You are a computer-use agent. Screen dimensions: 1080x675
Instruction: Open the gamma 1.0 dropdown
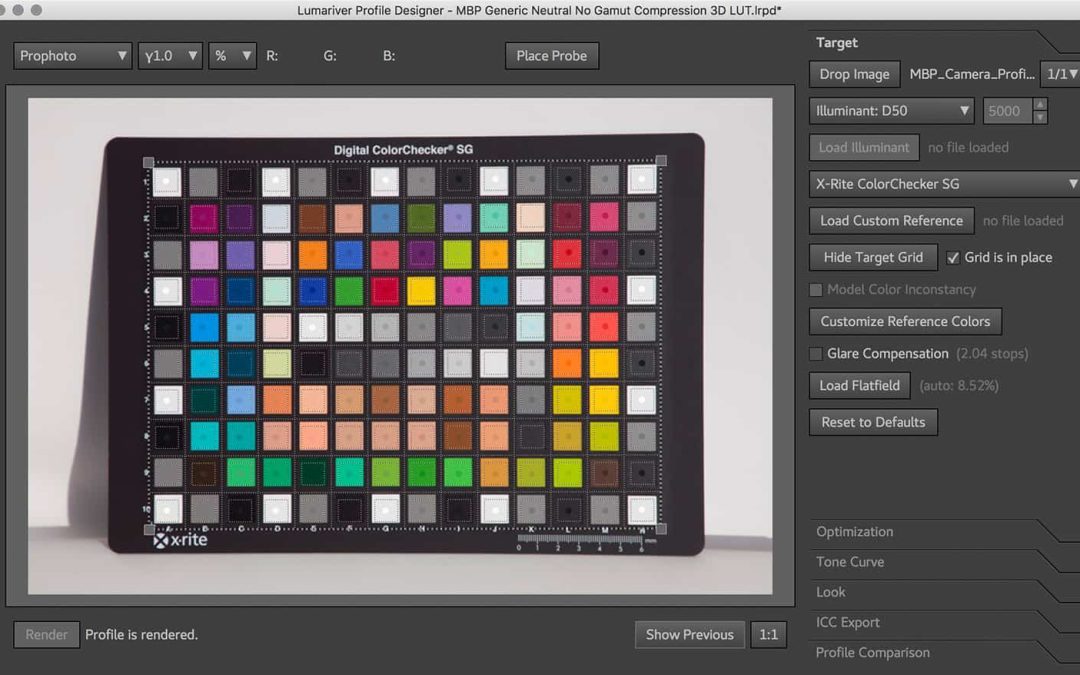tap(169, 56)
